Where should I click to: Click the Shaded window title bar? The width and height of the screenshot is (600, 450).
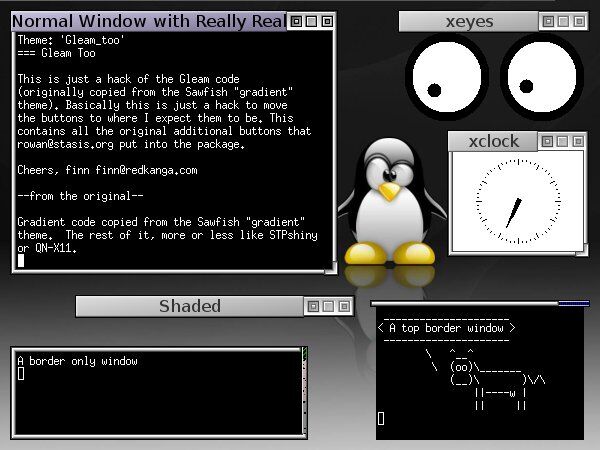click(x=190, y=306)
